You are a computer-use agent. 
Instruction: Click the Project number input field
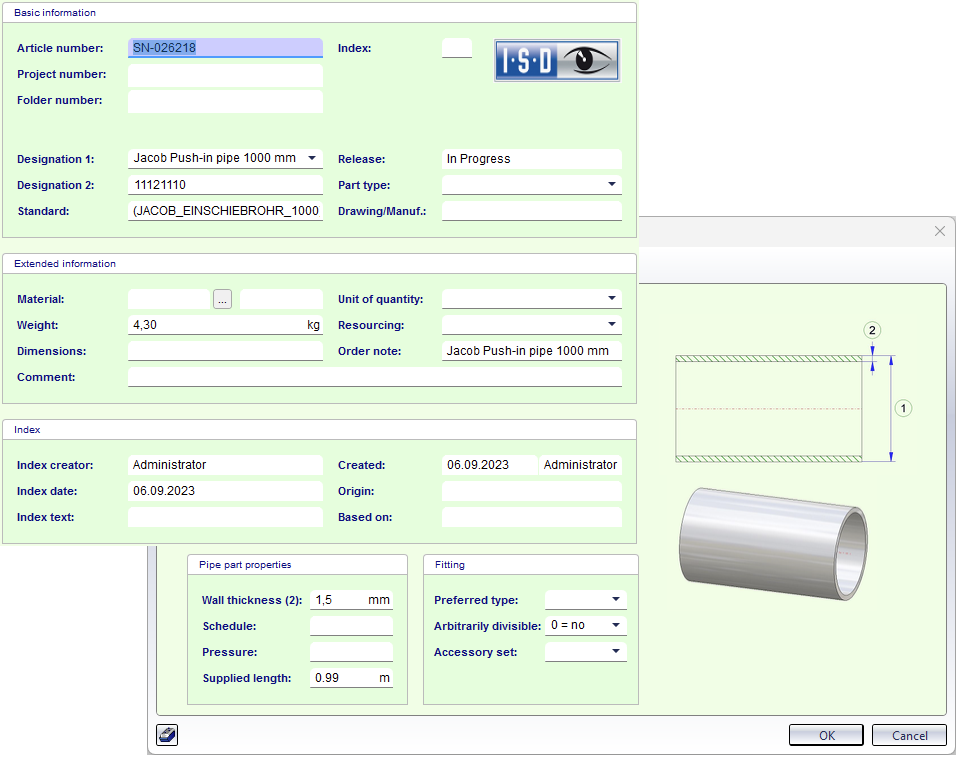tap(225, 75)
